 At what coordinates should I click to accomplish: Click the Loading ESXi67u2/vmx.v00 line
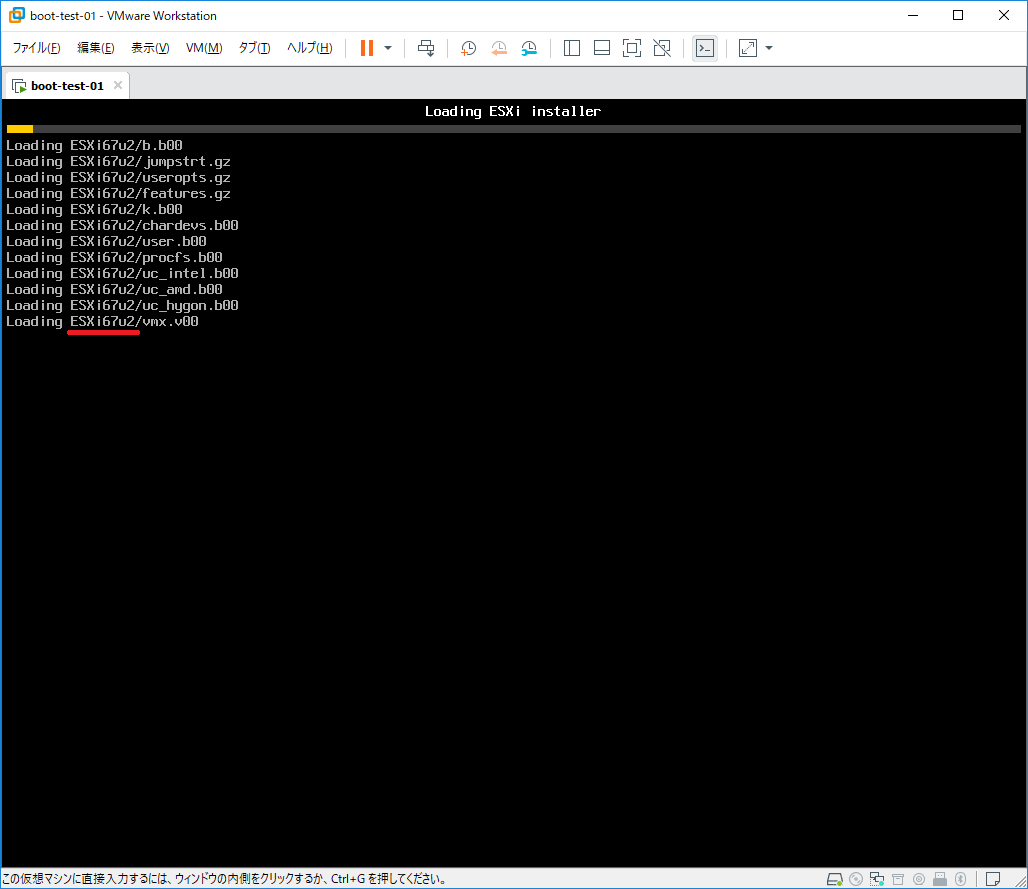click(102, 321)
